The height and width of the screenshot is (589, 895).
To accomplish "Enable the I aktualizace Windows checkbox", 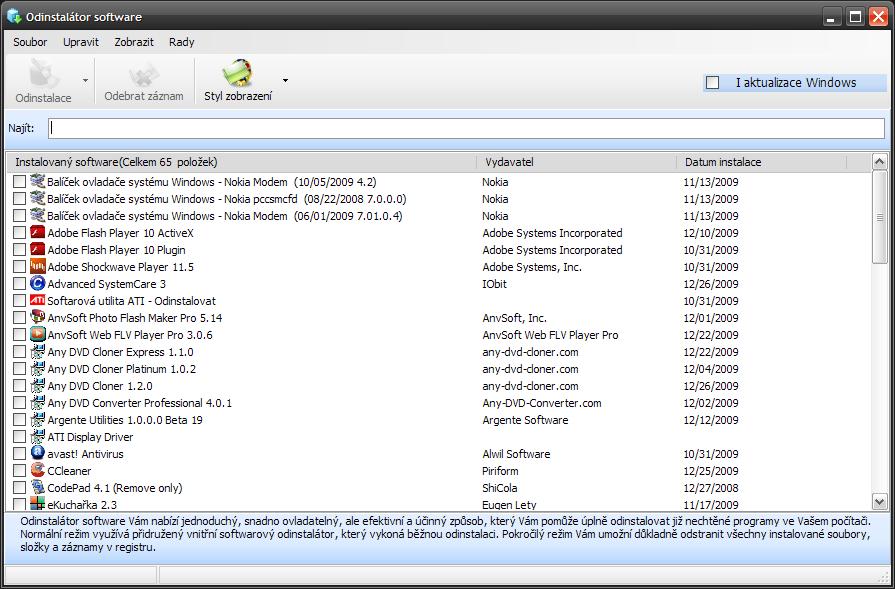I will pos(713,83).
